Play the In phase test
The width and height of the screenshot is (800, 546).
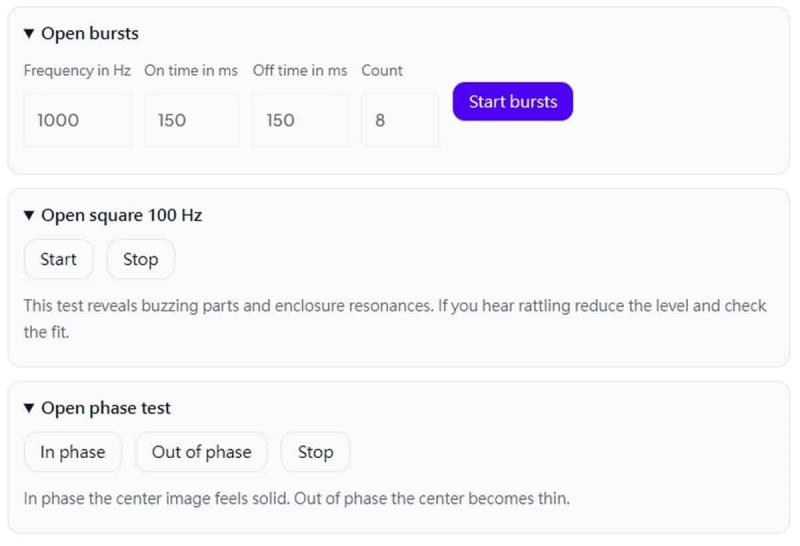(x=72, y=452)
